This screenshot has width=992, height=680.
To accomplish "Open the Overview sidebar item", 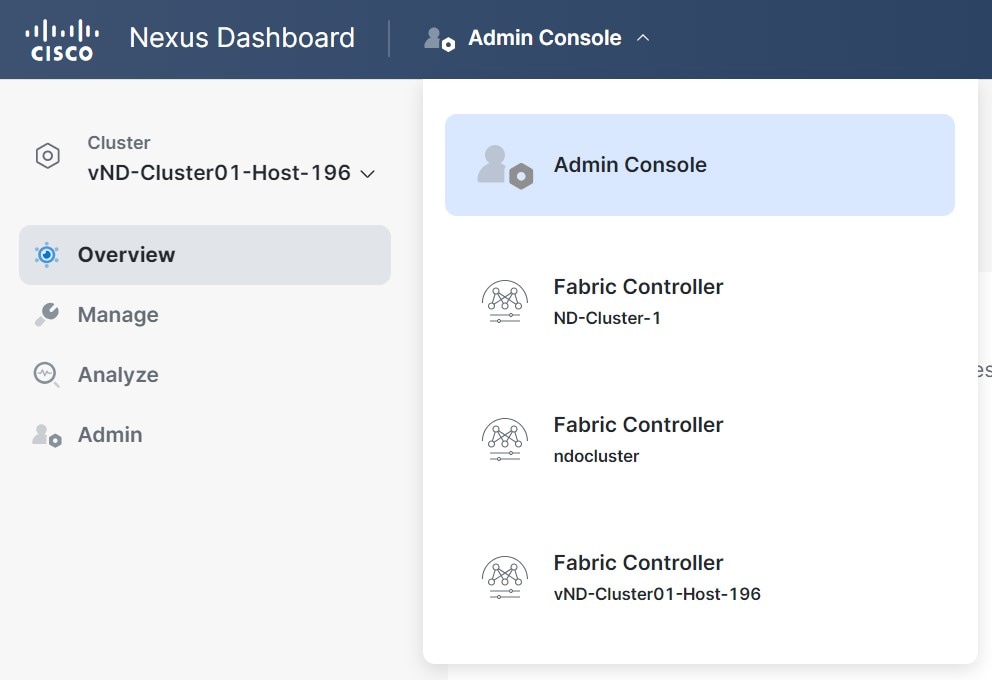I will click(205, 255).
